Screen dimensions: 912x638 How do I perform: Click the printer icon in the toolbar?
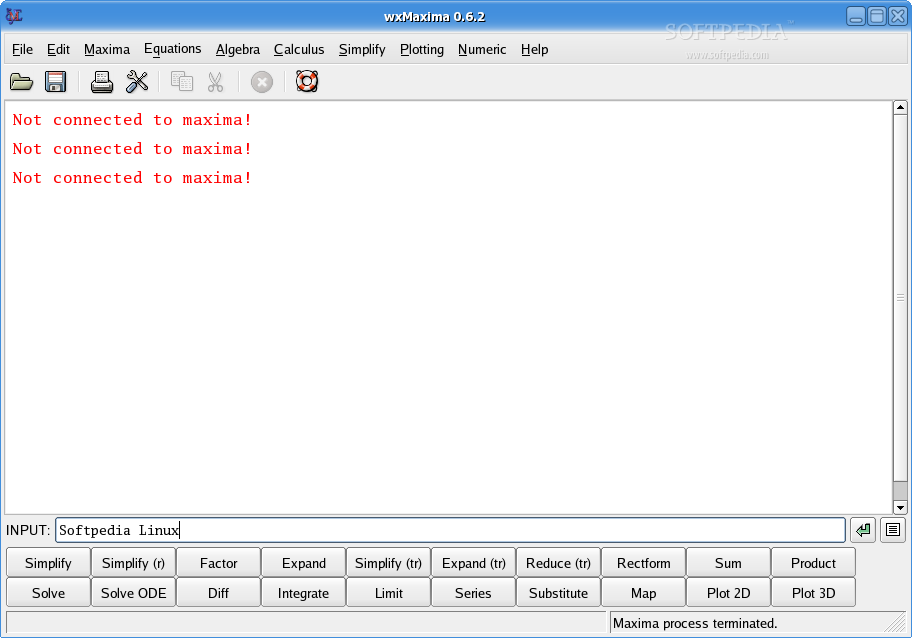(x=102, y=82)
